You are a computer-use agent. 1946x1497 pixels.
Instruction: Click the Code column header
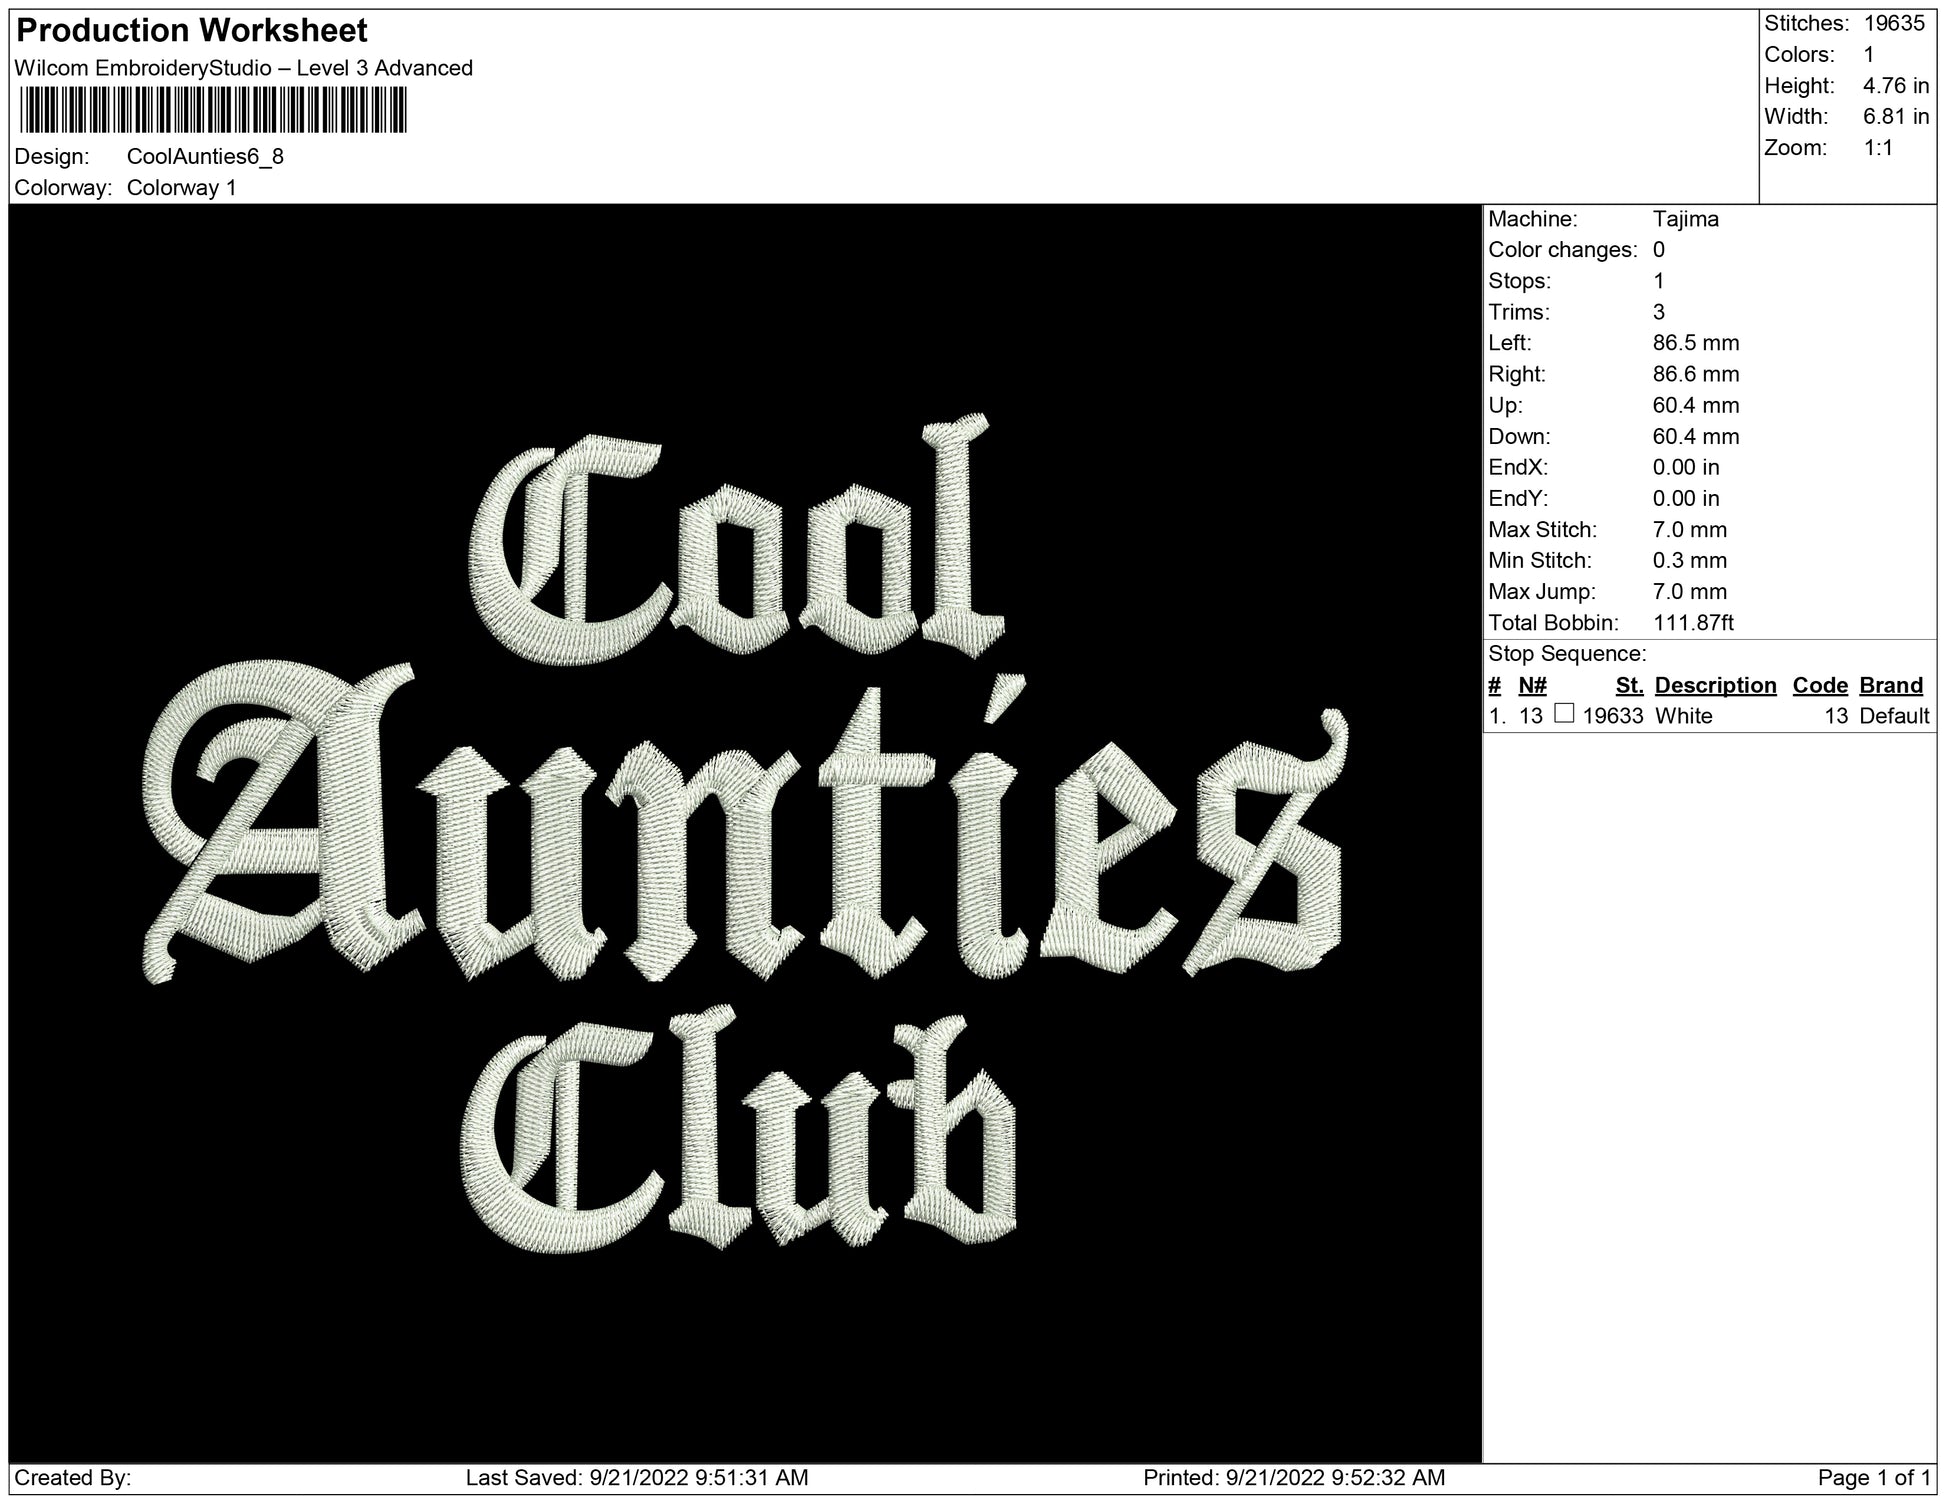point(1820,685)
